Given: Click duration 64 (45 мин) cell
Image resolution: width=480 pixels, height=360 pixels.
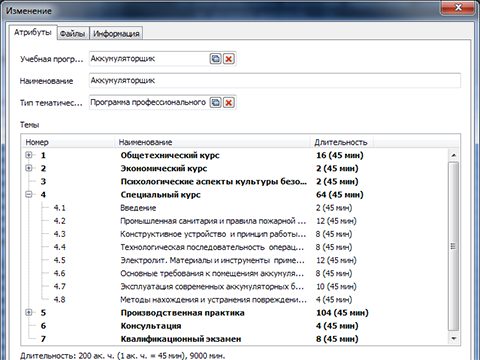Looking at the screenshot, I should tap(340, 195).
